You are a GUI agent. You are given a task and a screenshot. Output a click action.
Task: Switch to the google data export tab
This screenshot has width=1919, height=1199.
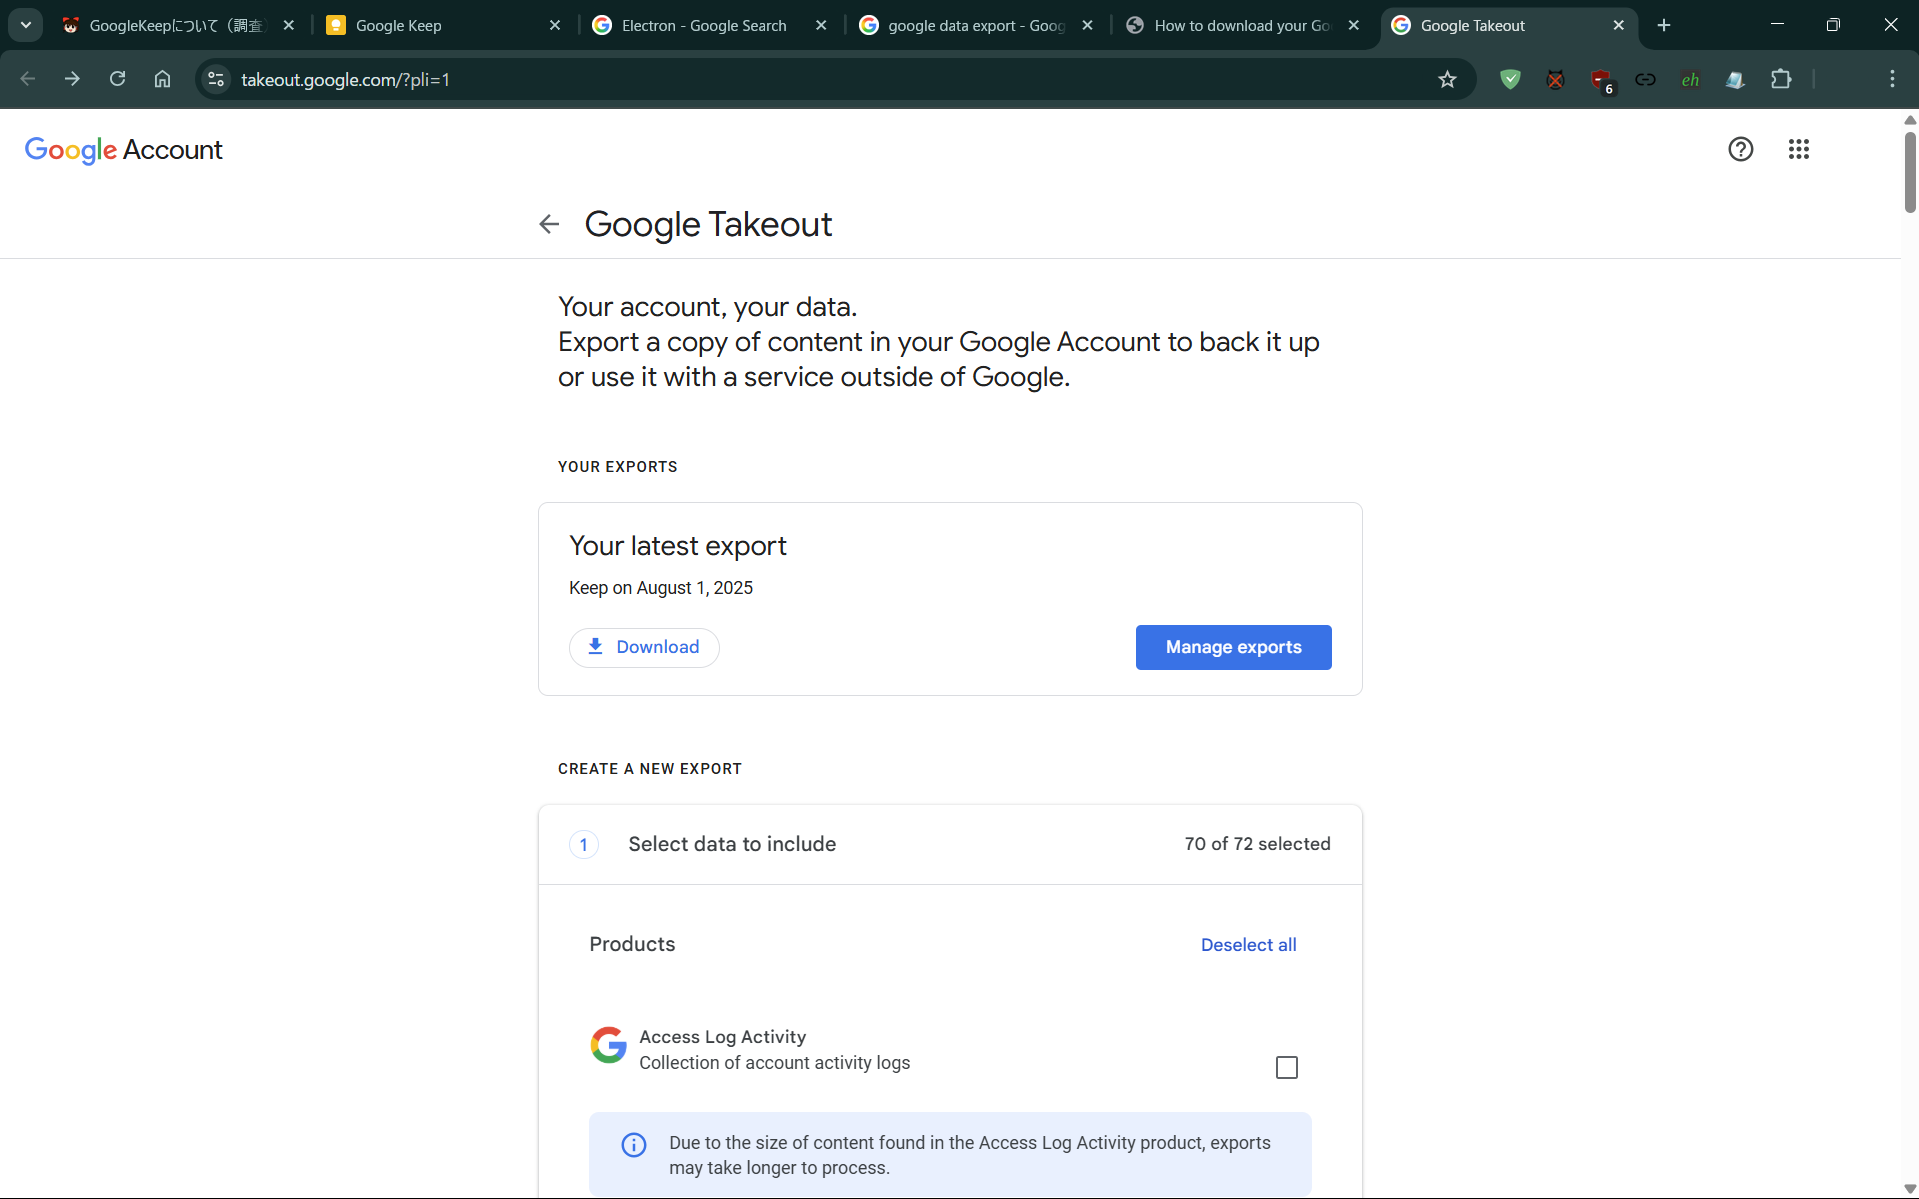977,25
